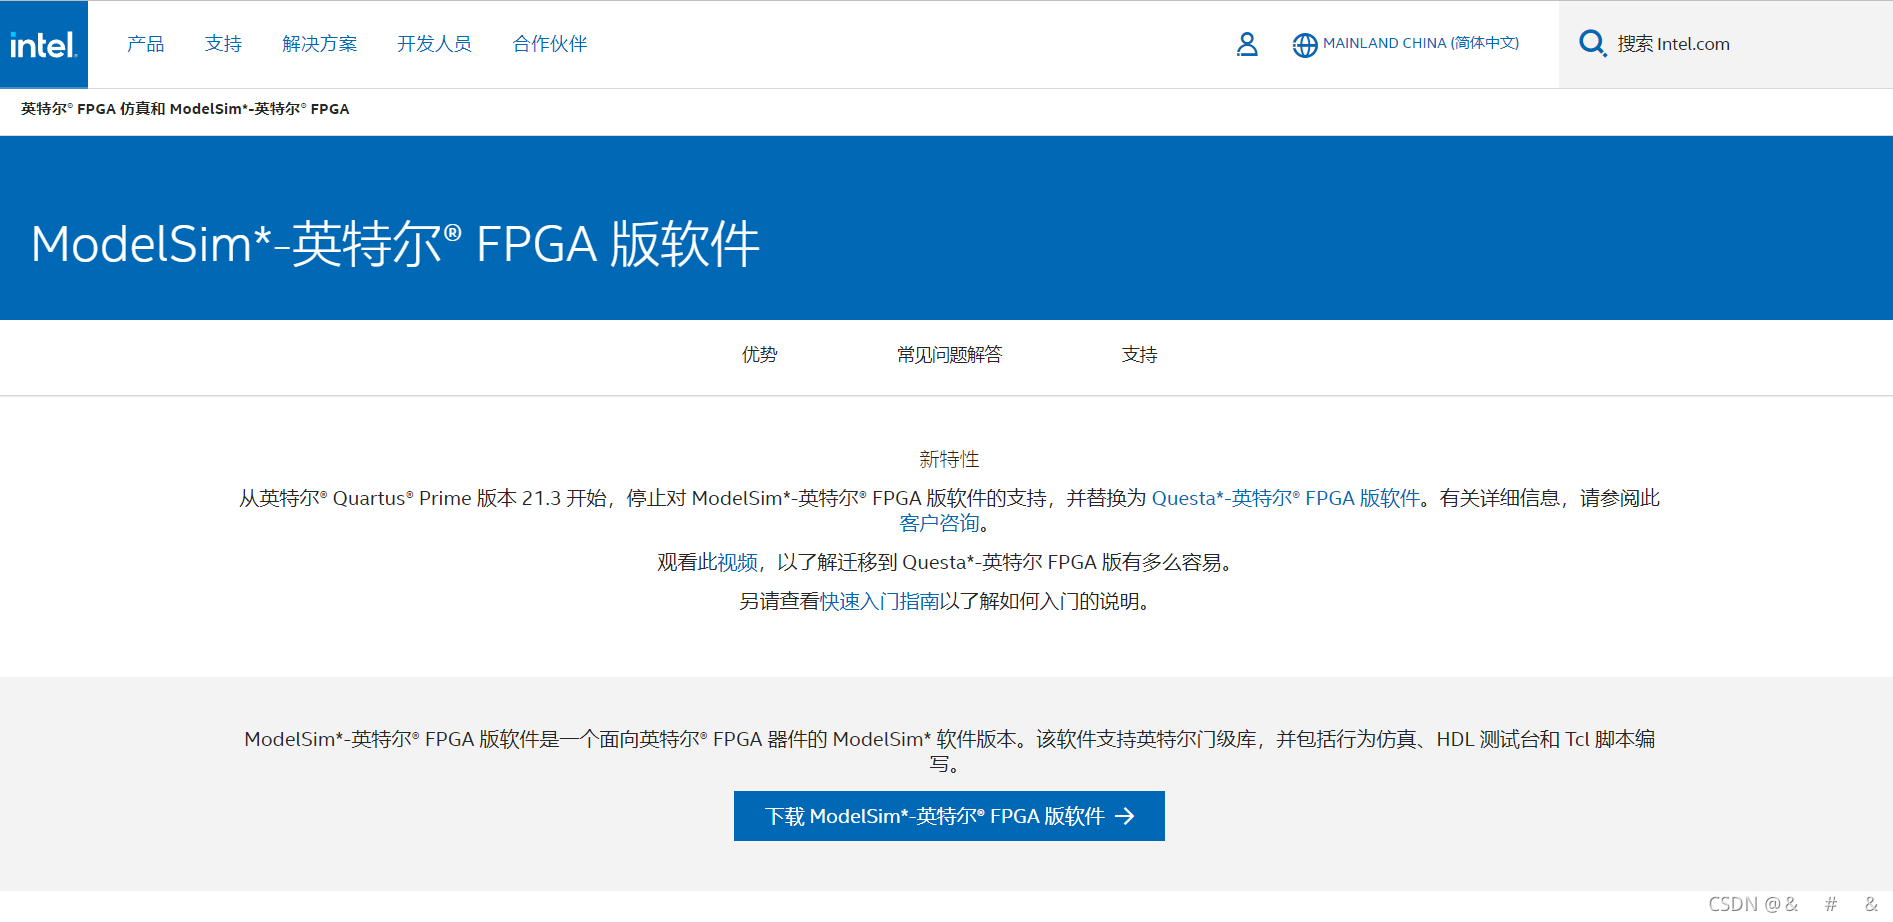Click the globe region icon
Viewport: 1893px width, 922px height.
point(1304,45)
